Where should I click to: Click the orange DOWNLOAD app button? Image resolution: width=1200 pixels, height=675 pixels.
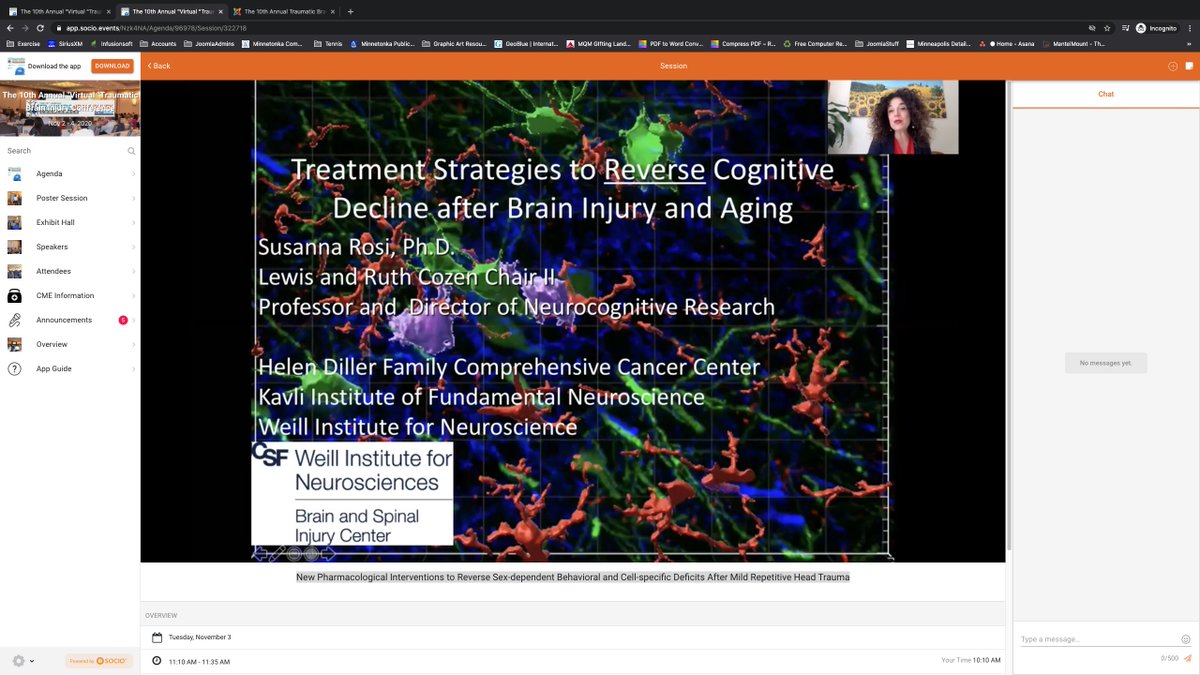pyautogui.click(x=110, y=65)
